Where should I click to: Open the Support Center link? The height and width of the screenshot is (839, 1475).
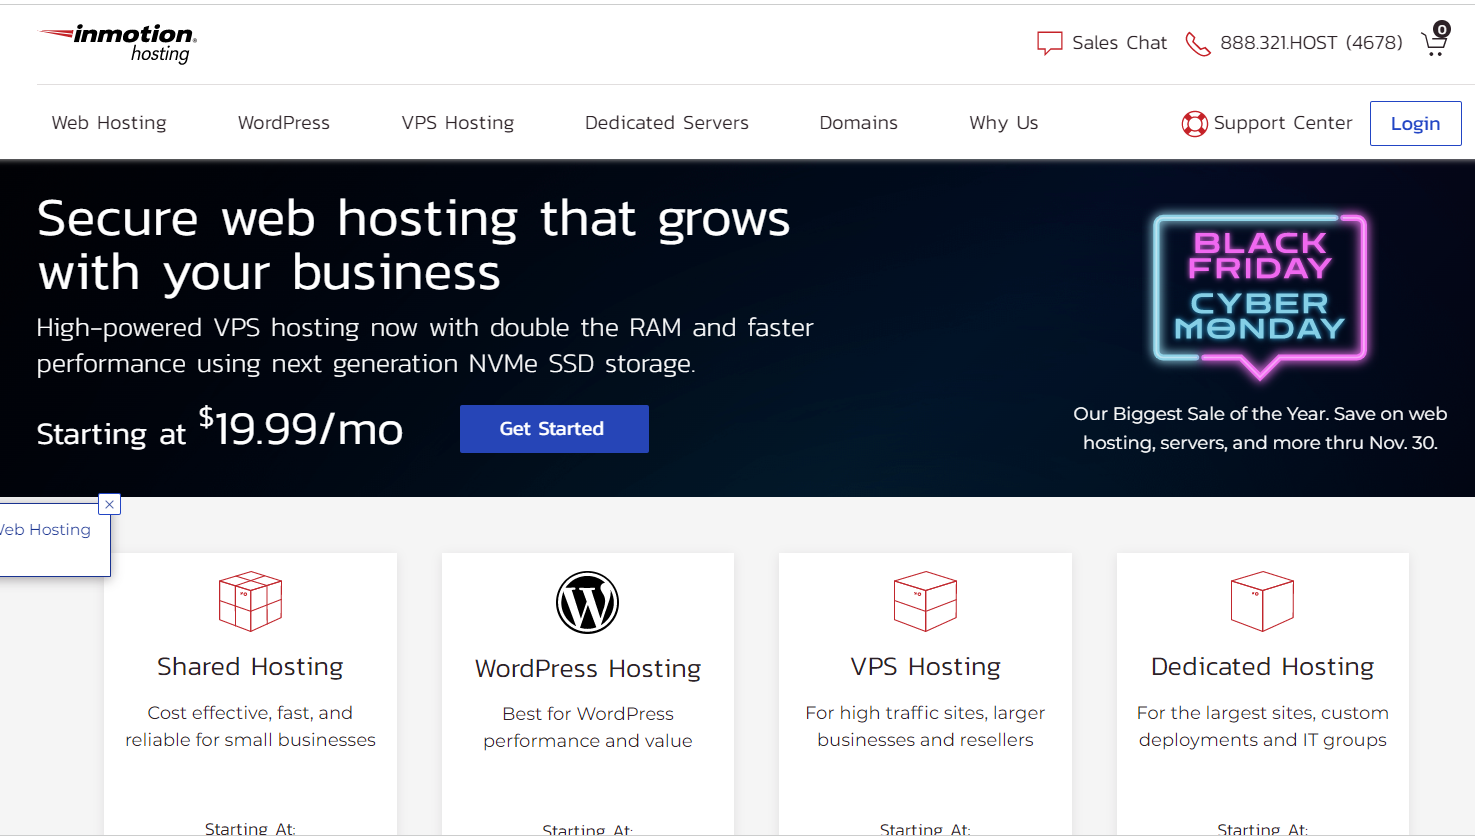[1283, 123]
